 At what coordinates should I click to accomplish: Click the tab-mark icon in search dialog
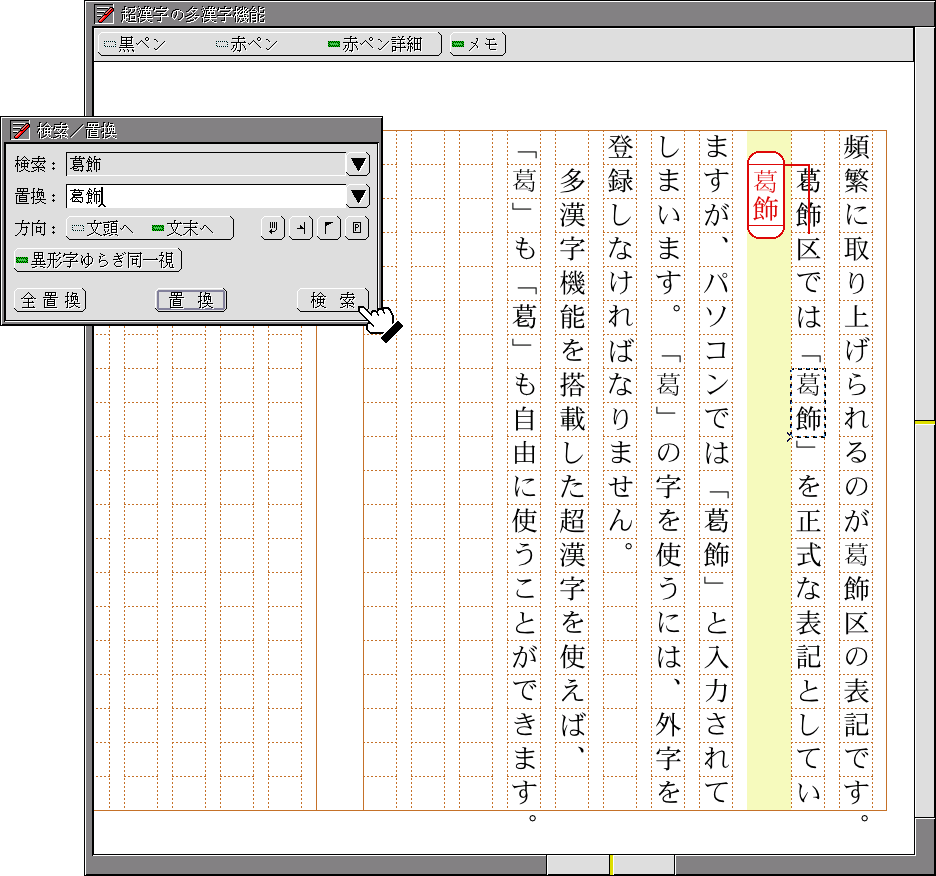click(300, 229)
